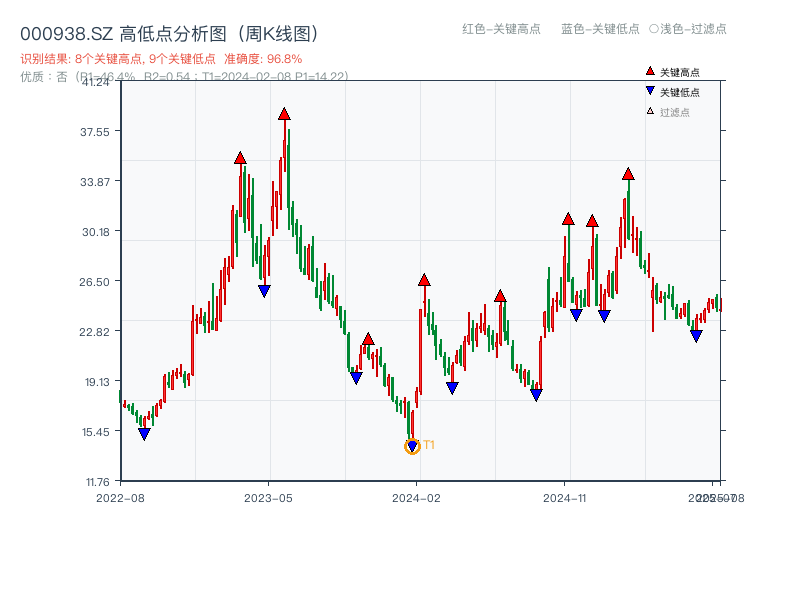Click the first blue triangle marker near 2022-08
The width and height of the screenshot is (800, 600).
(145, 435)
